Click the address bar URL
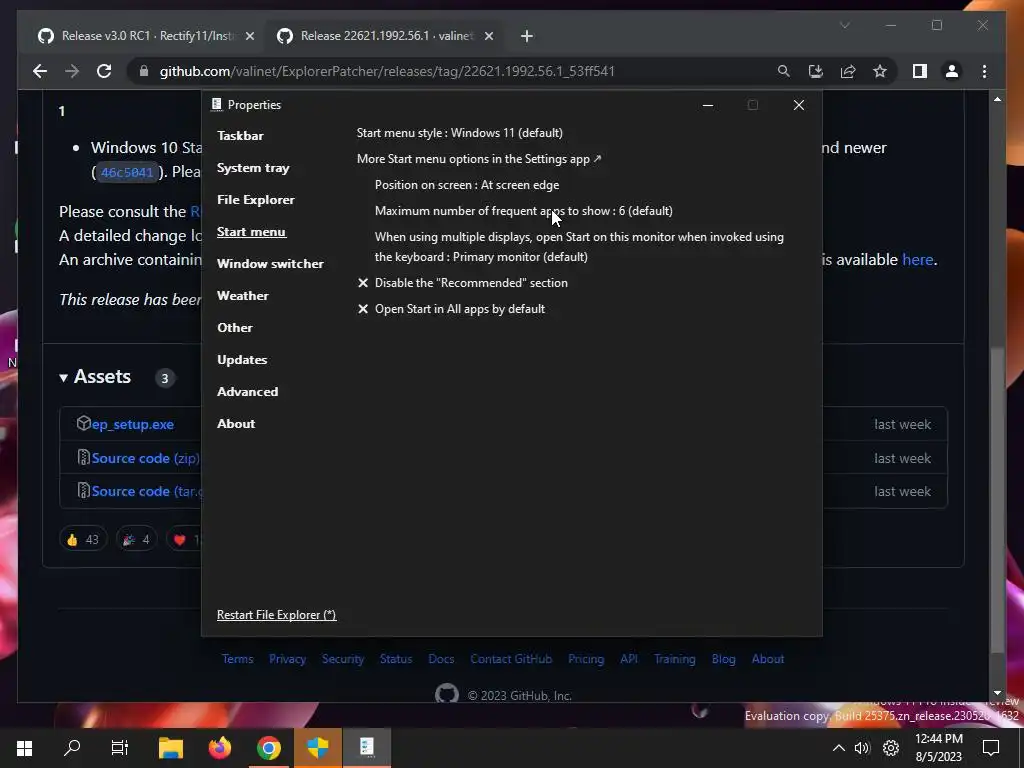1024x768 pixels. [x=387, y=71]
